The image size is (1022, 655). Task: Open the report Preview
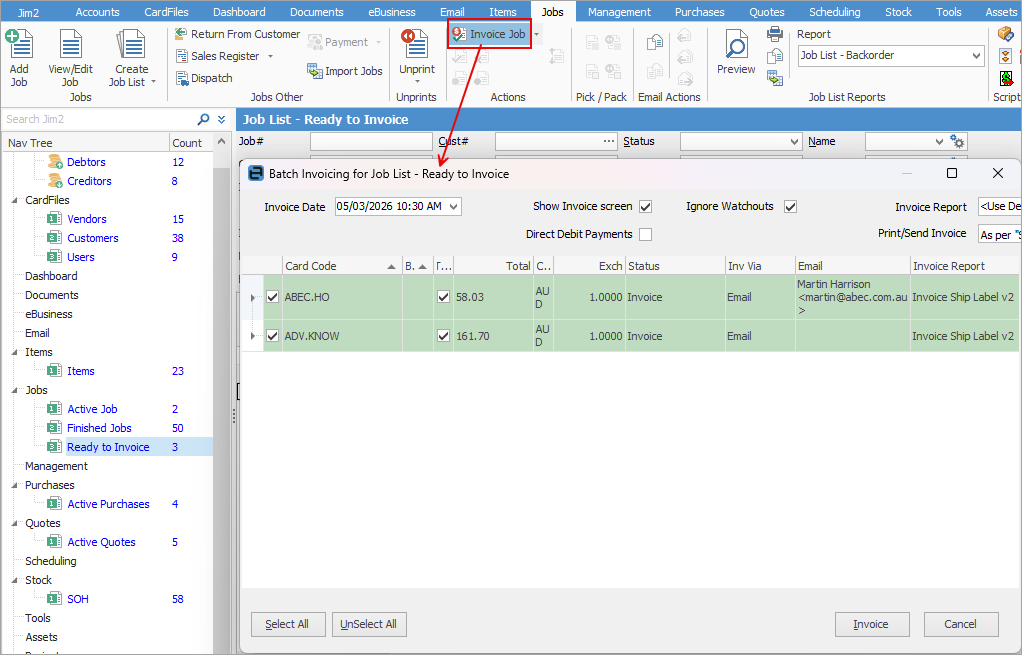click(736, 52)
